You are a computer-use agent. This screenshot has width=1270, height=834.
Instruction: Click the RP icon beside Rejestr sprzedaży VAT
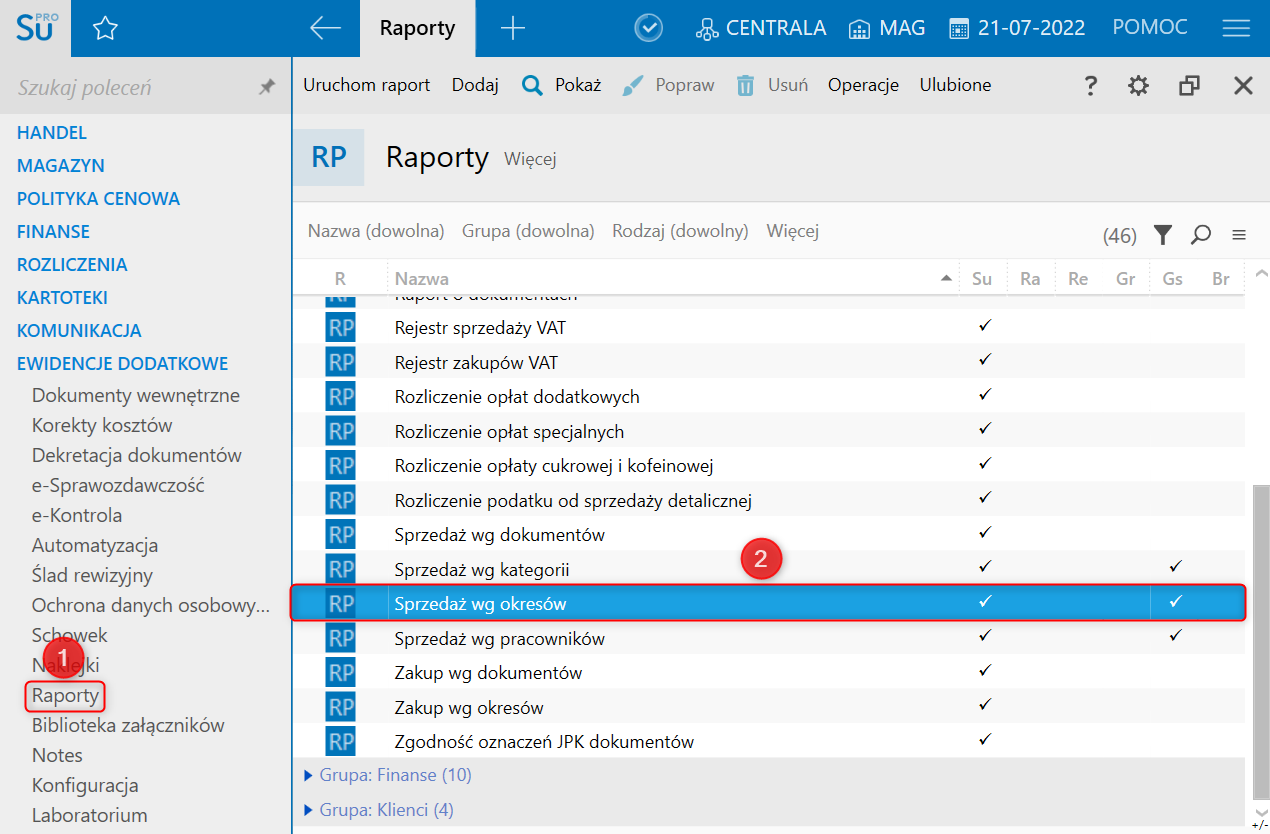pos(341,328)
